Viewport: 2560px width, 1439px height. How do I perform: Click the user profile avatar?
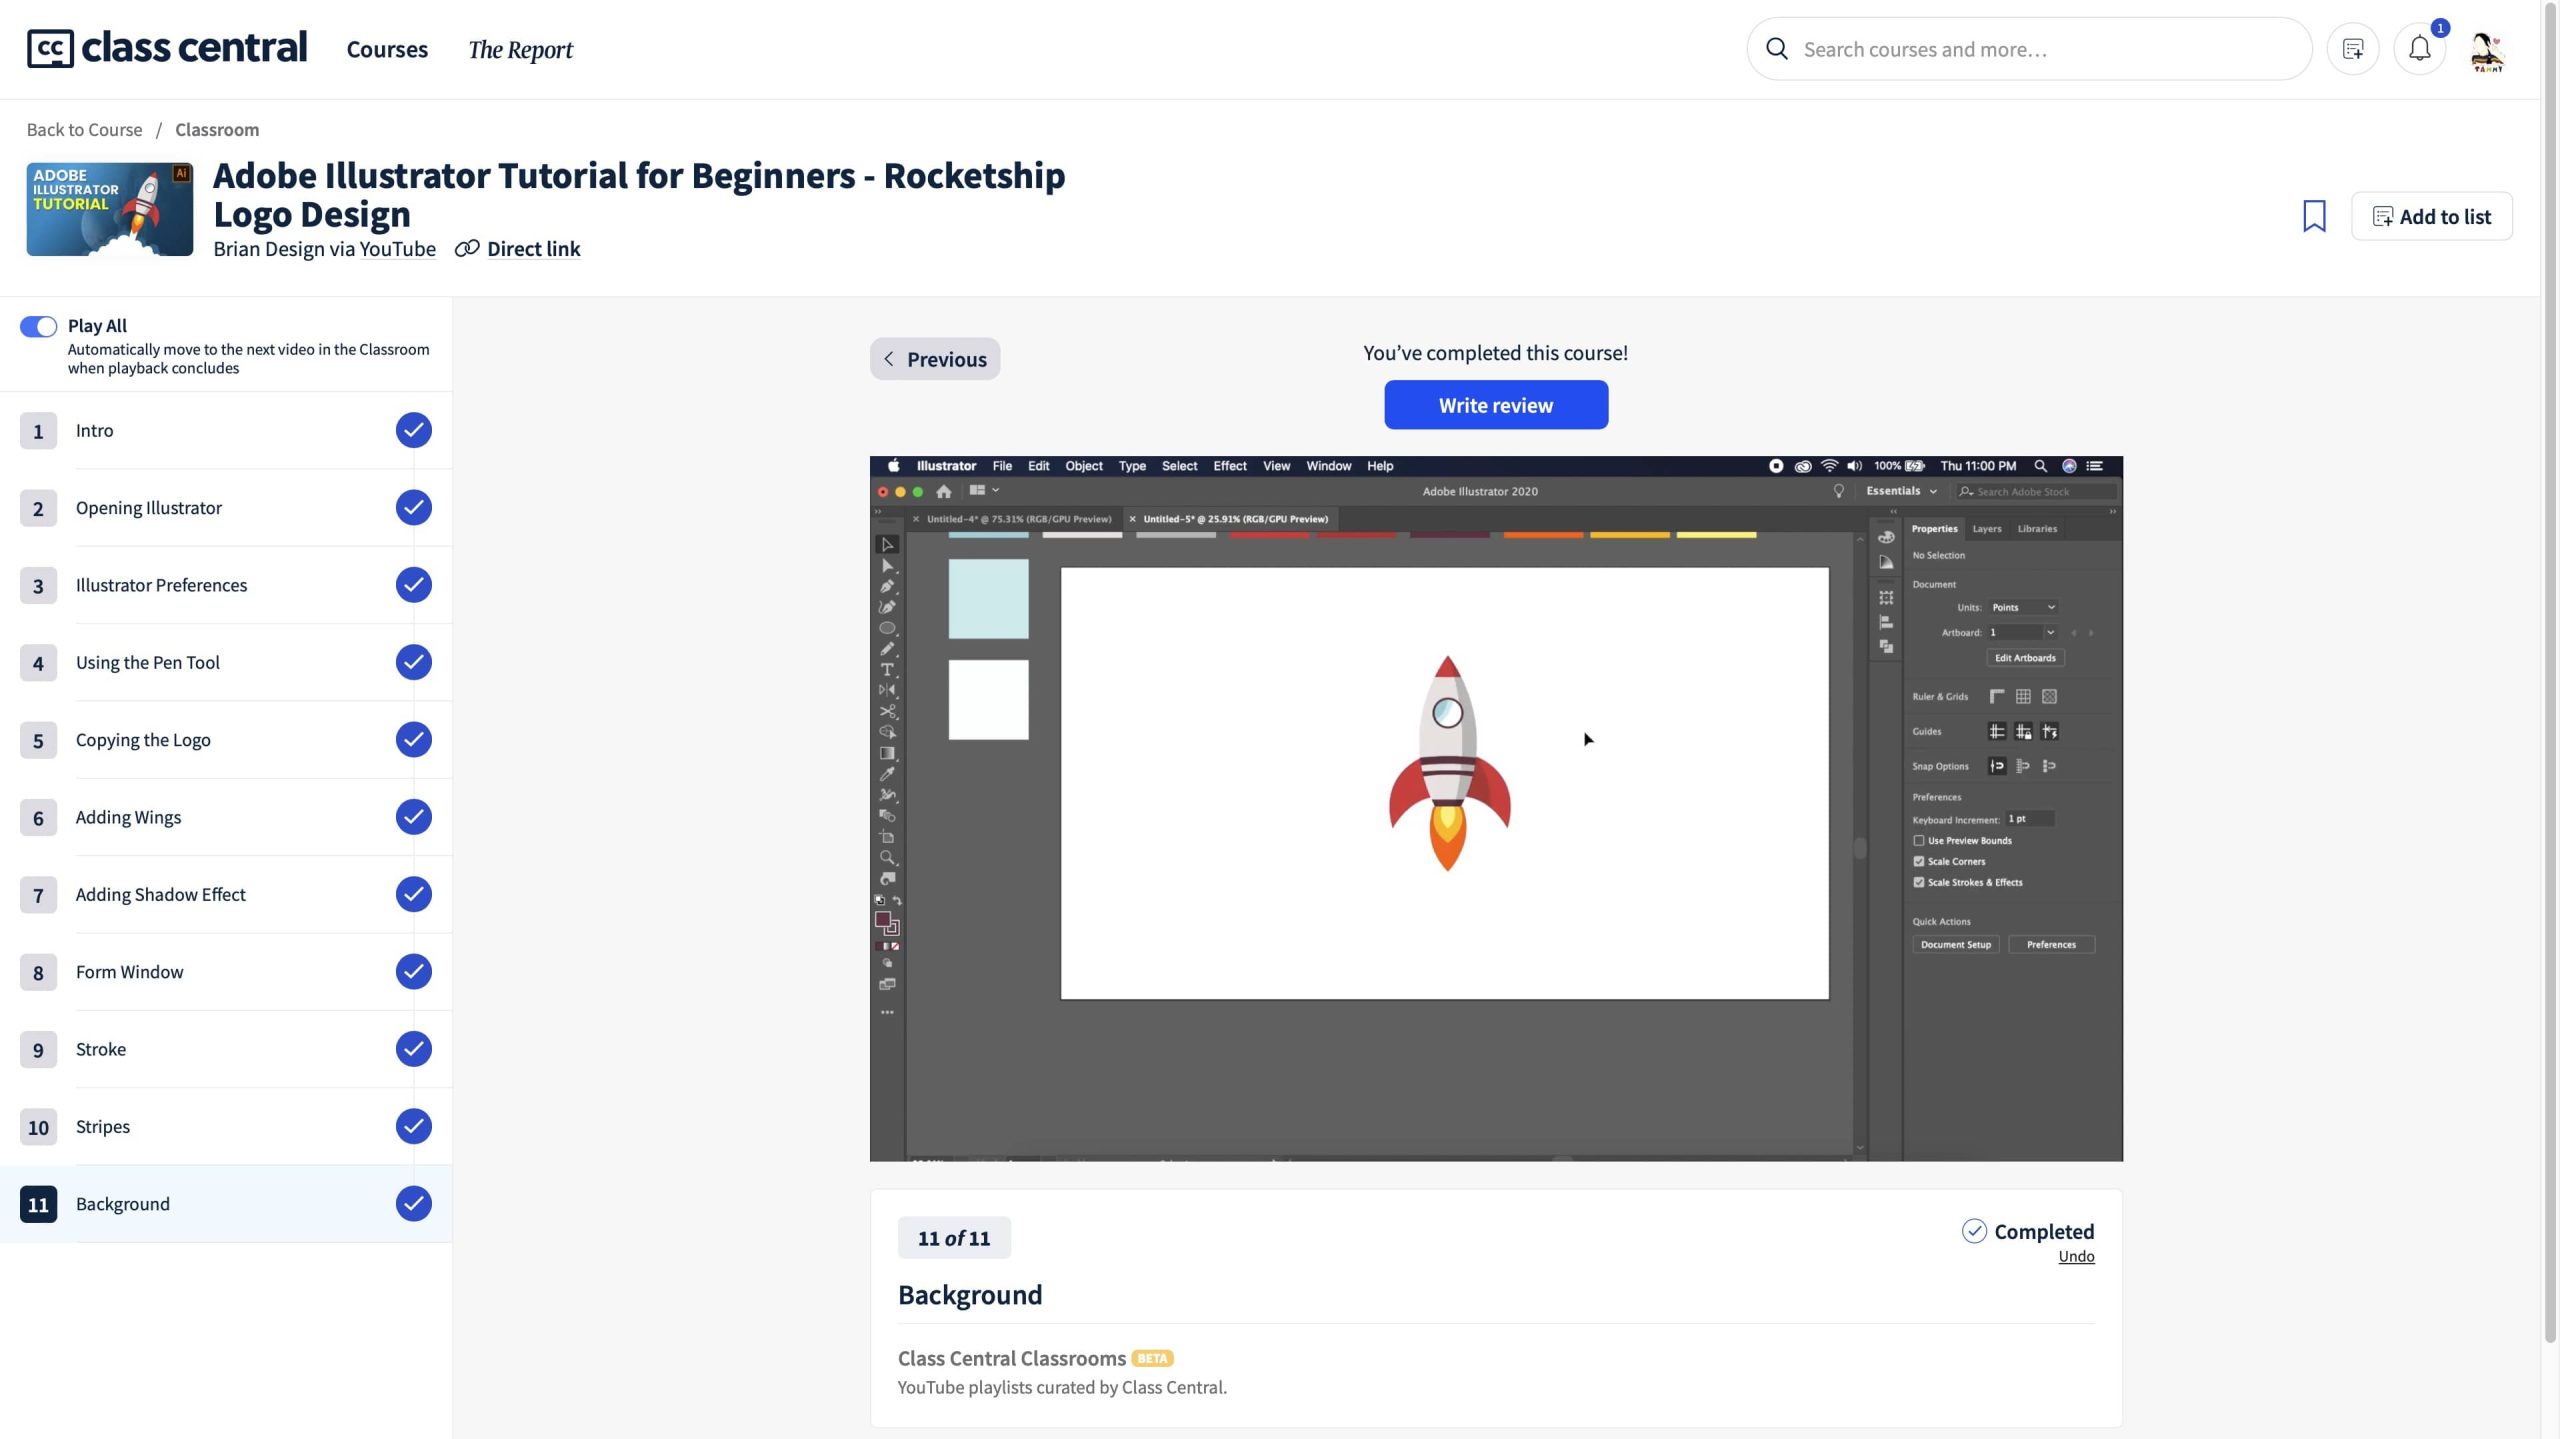[x=2486, y=50]
